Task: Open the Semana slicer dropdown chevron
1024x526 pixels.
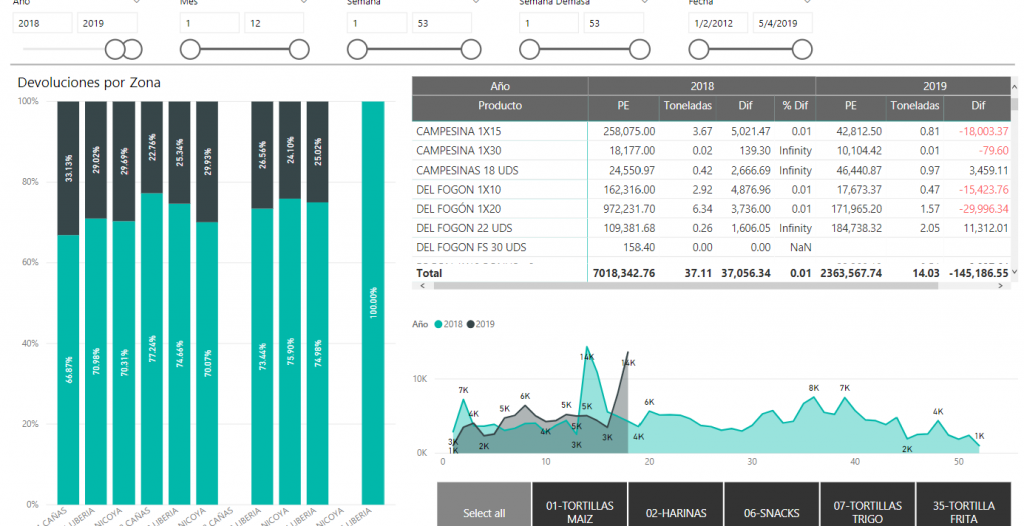Action: (472, 3)
